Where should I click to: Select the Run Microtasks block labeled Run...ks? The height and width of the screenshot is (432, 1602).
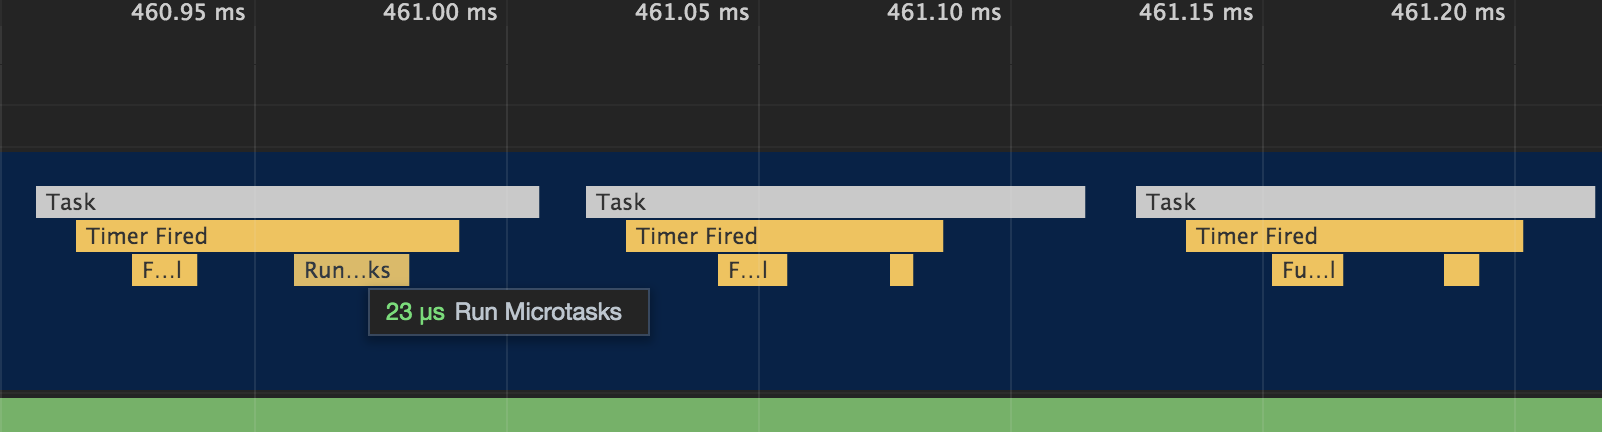[x=351, y=270]
